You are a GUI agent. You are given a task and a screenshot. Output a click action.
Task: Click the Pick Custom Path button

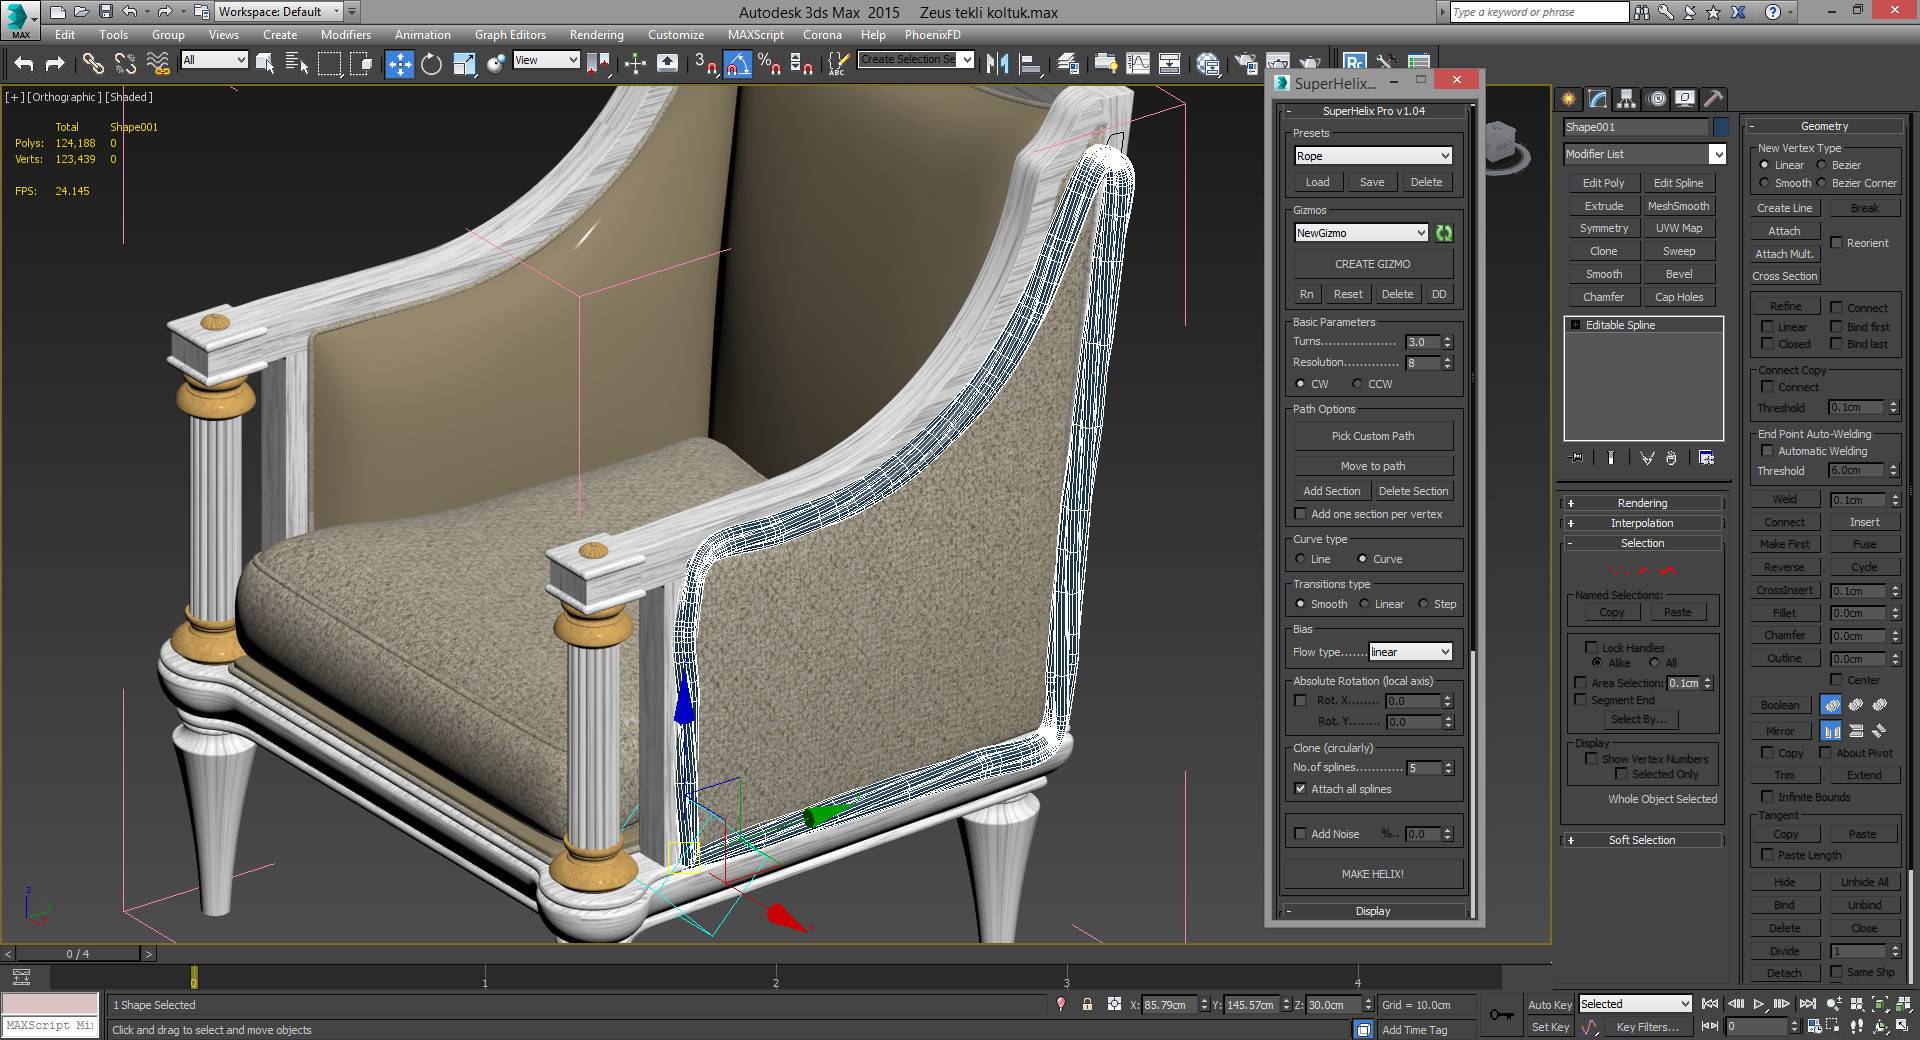pyautogui.click(x=1372, y=436)
